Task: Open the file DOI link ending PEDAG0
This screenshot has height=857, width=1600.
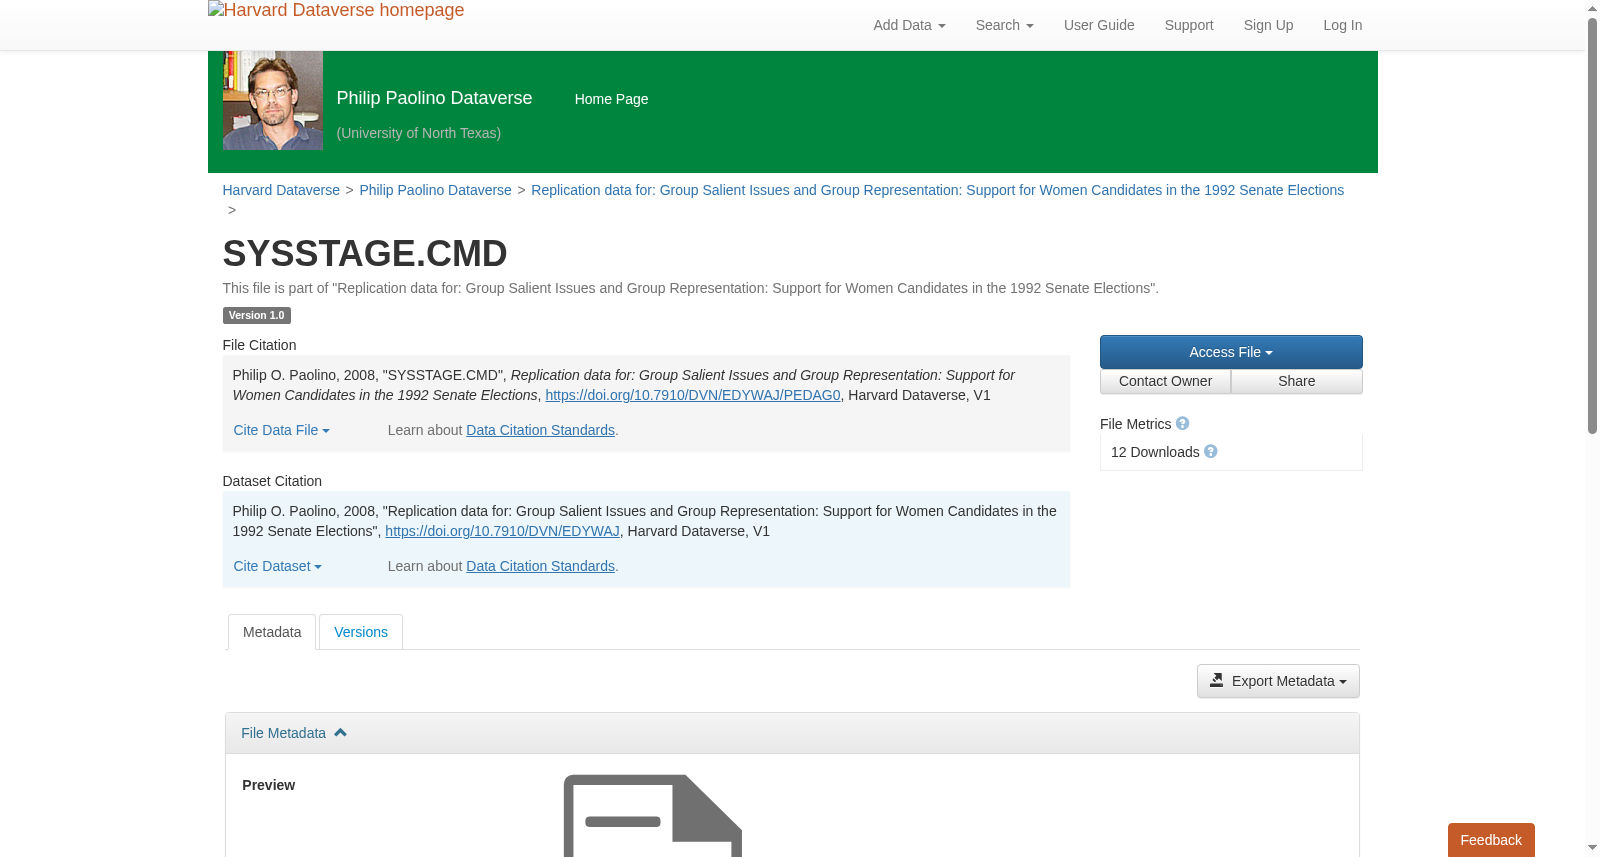Action: point(693,395)
